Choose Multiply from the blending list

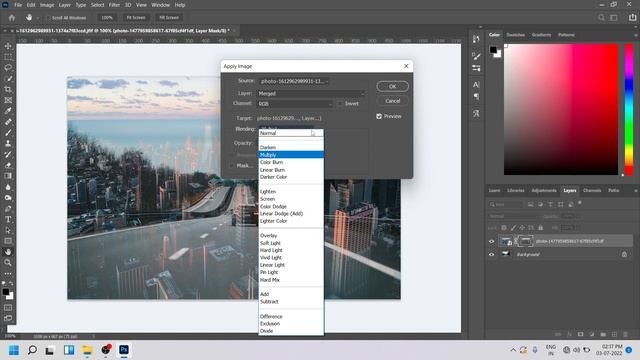[291, 155]
